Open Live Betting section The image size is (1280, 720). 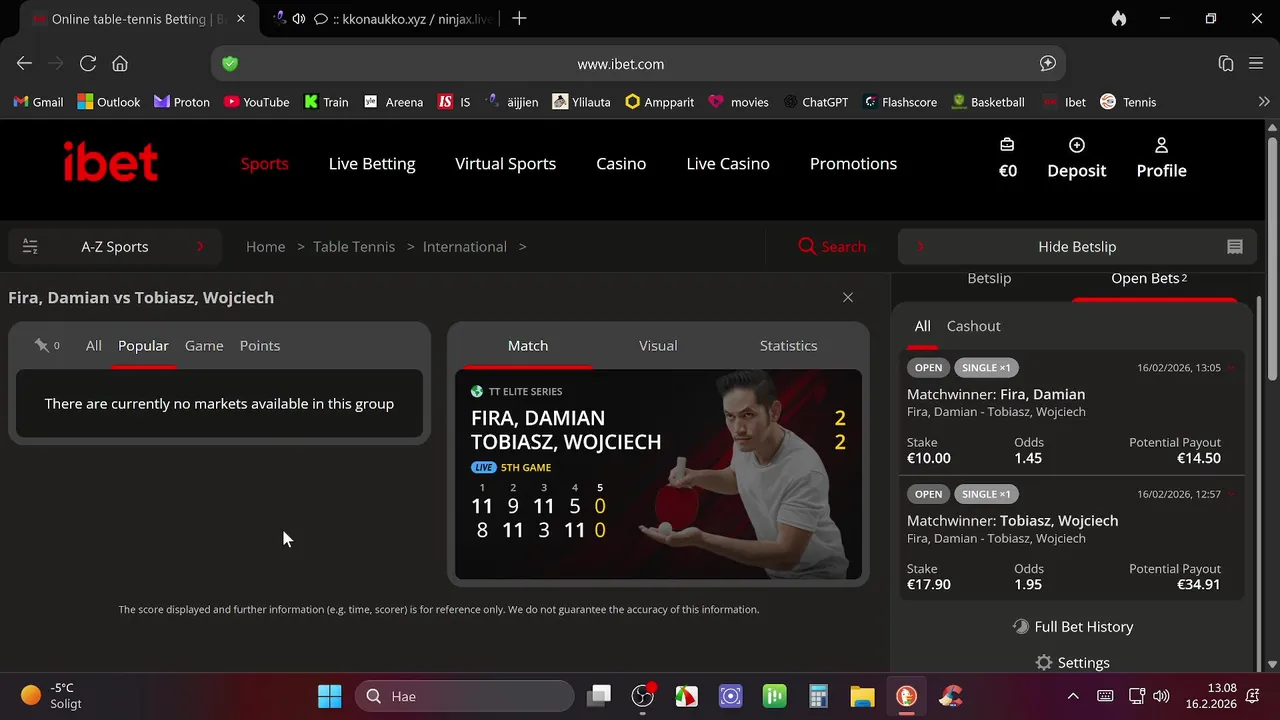[x=372, y=164]
